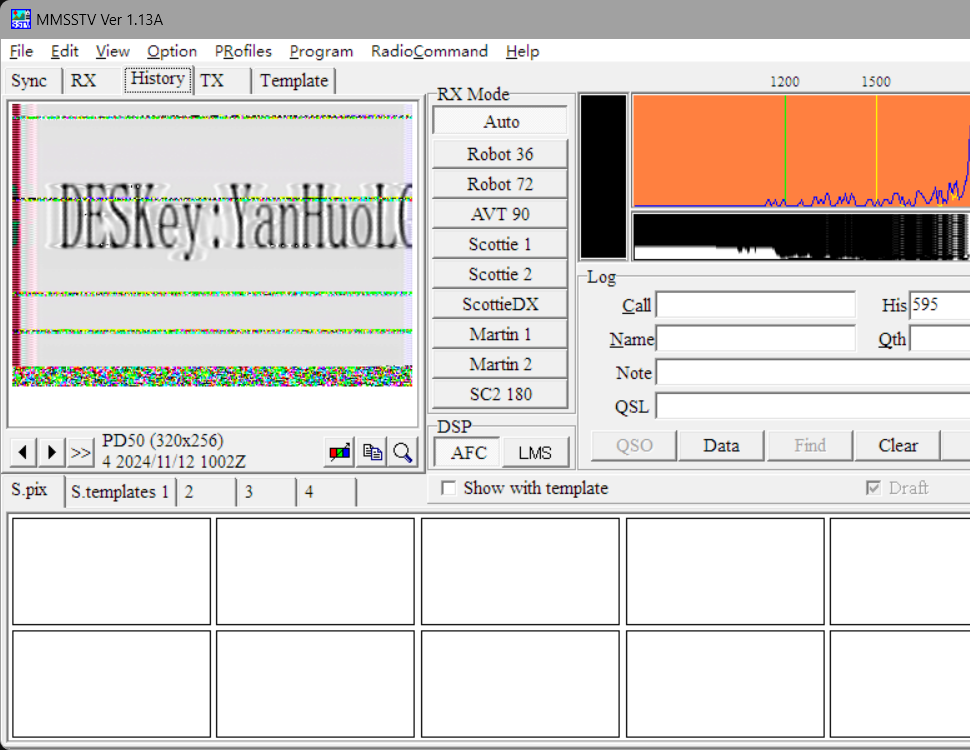Choose the Scottie 1 mode button
Image resolution: width=970 pixels, height=750 pixels.
500,244
